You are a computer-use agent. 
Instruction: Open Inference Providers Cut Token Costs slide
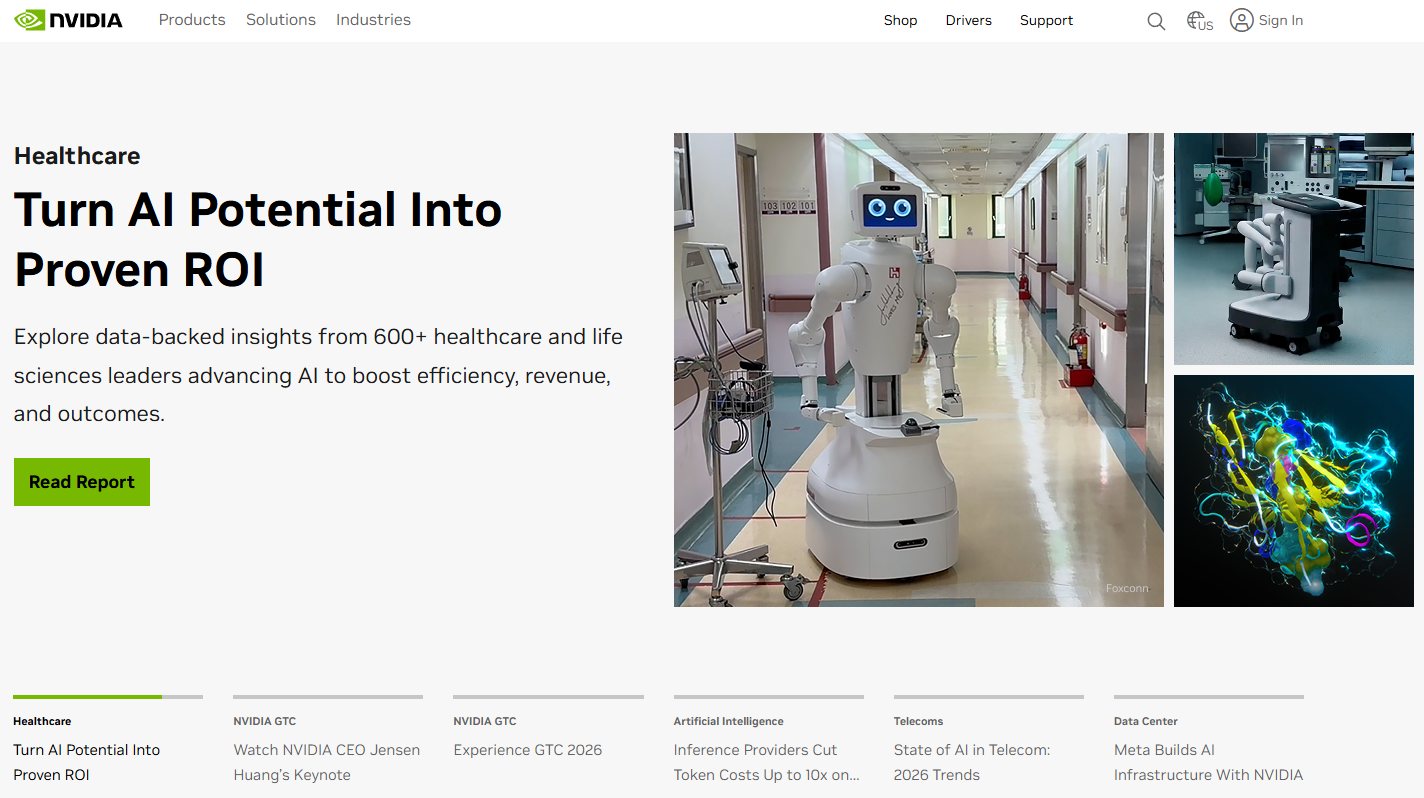(x=767, y=762)
